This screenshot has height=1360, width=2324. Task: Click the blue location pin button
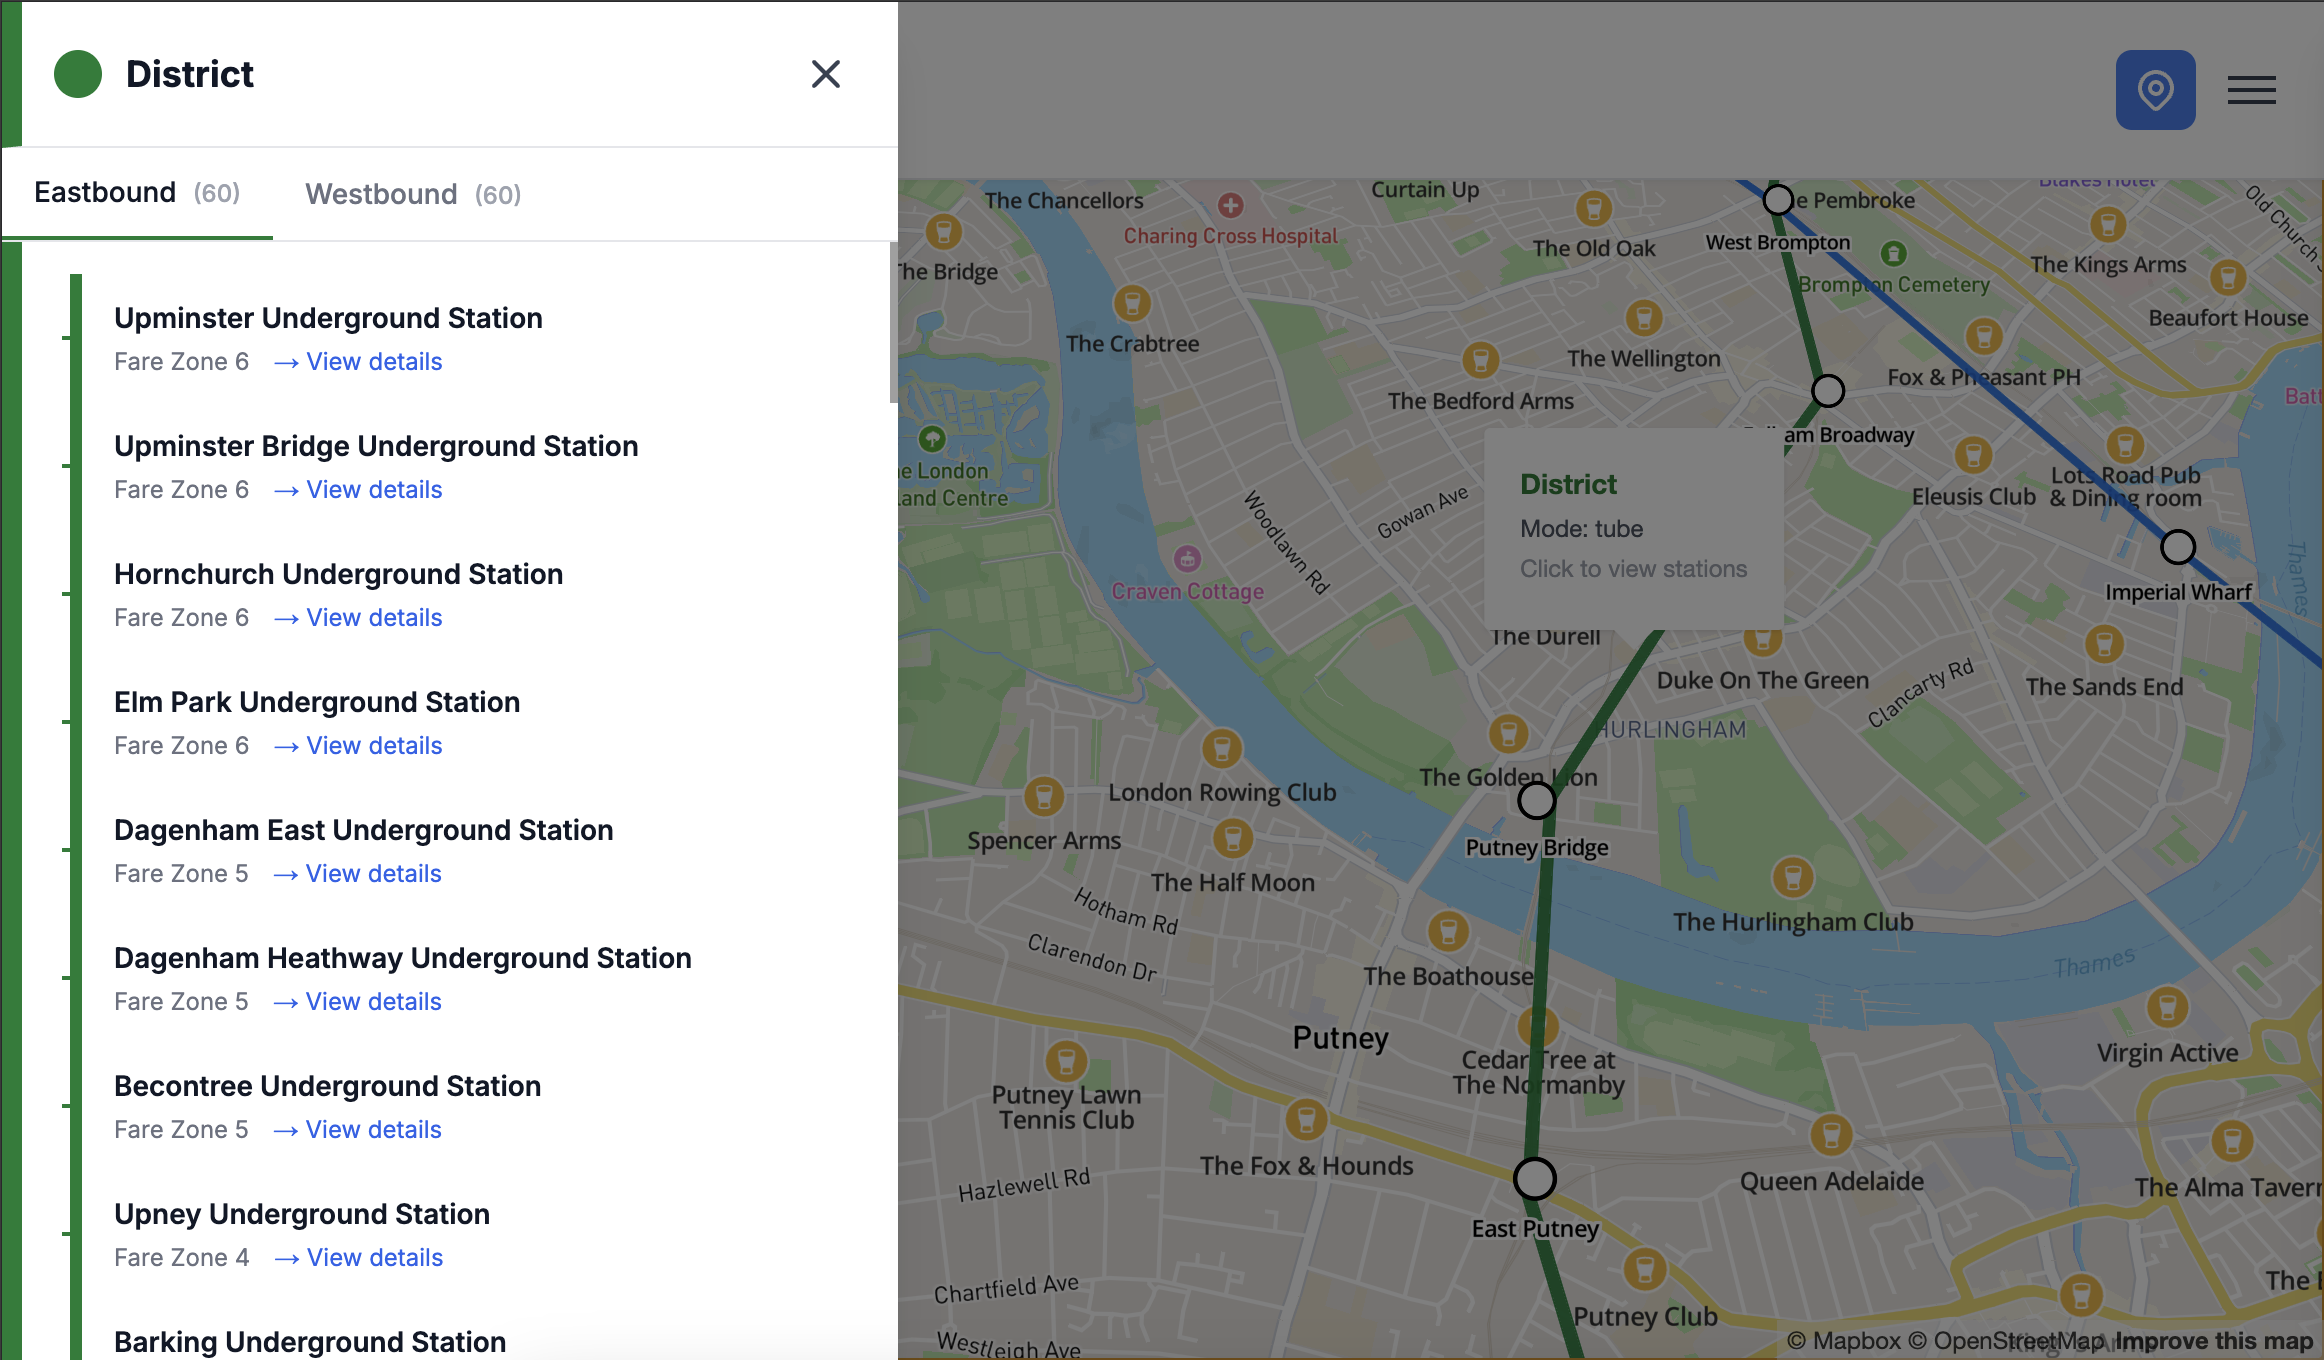tap(2155, 90)
